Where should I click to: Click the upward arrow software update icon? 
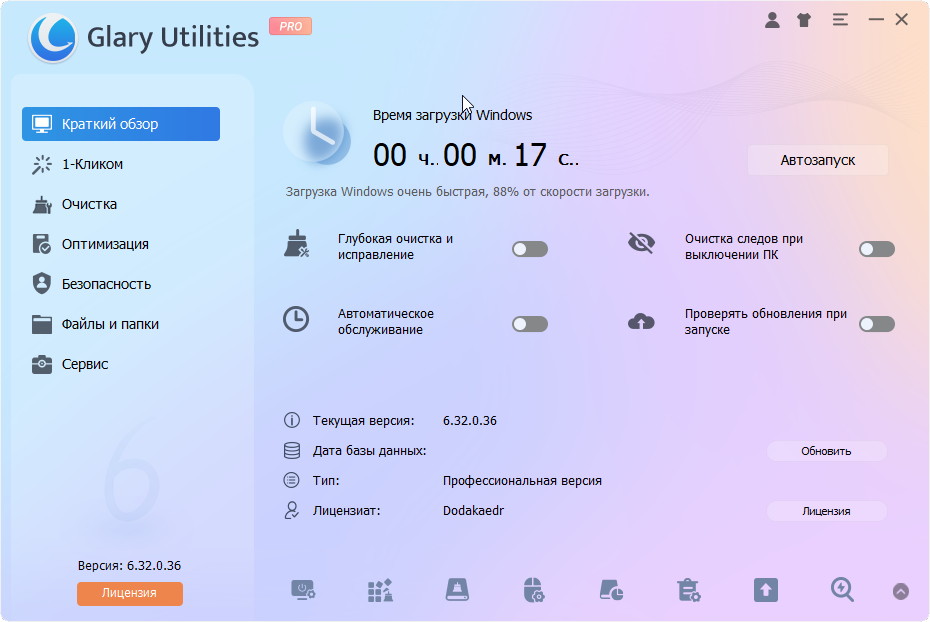765,590
